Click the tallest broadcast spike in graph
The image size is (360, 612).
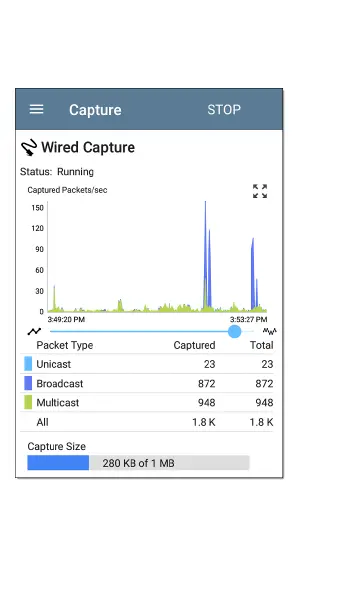point(205,254)
